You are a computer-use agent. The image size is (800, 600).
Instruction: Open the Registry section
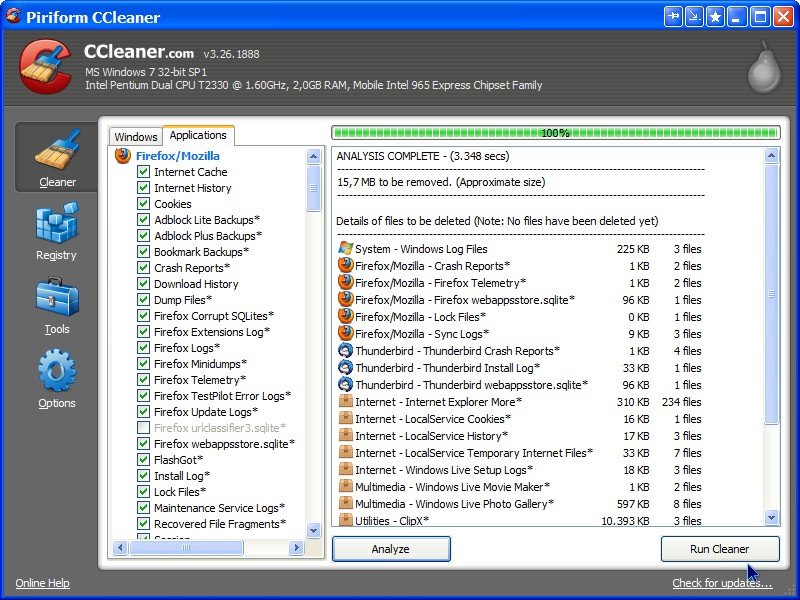coord(57,231)
